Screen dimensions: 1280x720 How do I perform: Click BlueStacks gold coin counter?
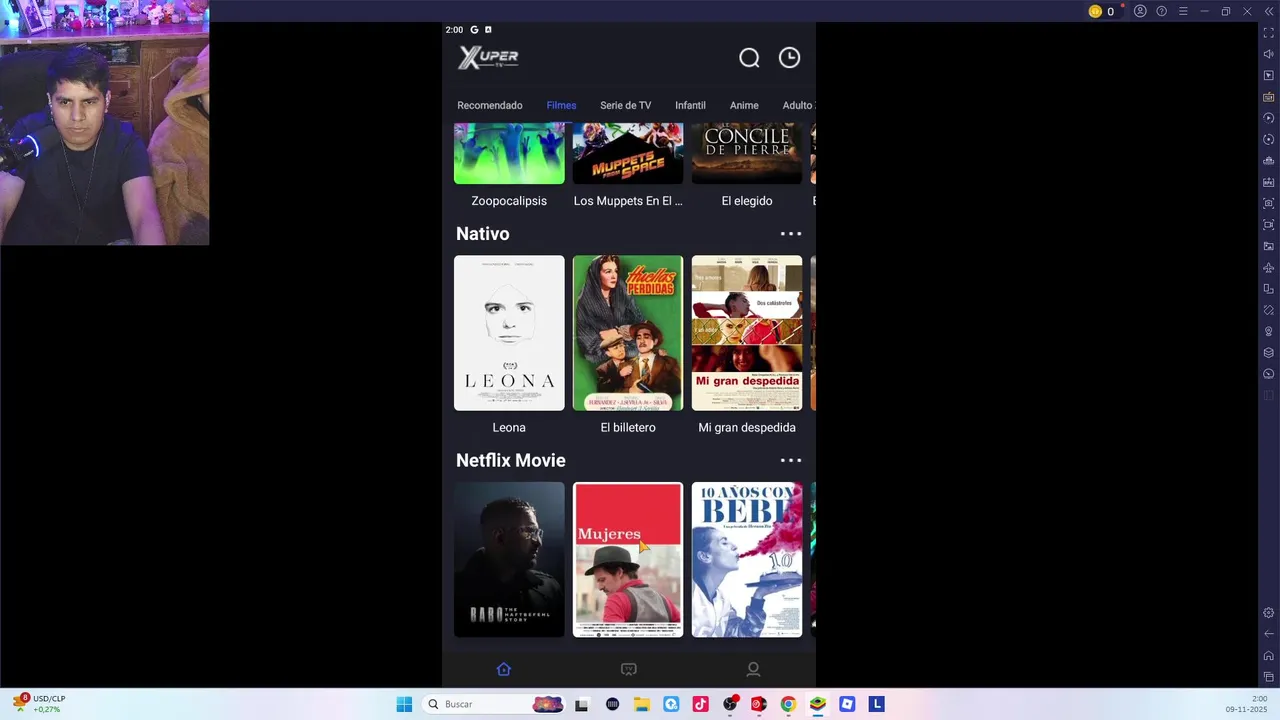click(x=1101, y=11)
